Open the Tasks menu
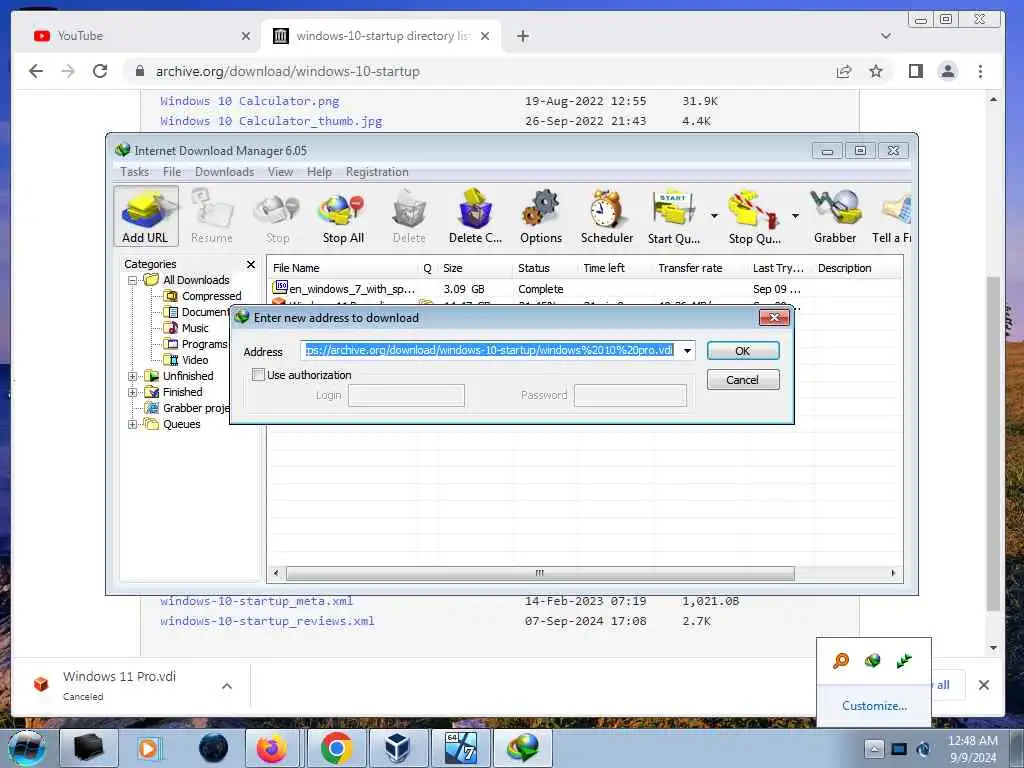The image size is (1024, 768). click(135, 172)
